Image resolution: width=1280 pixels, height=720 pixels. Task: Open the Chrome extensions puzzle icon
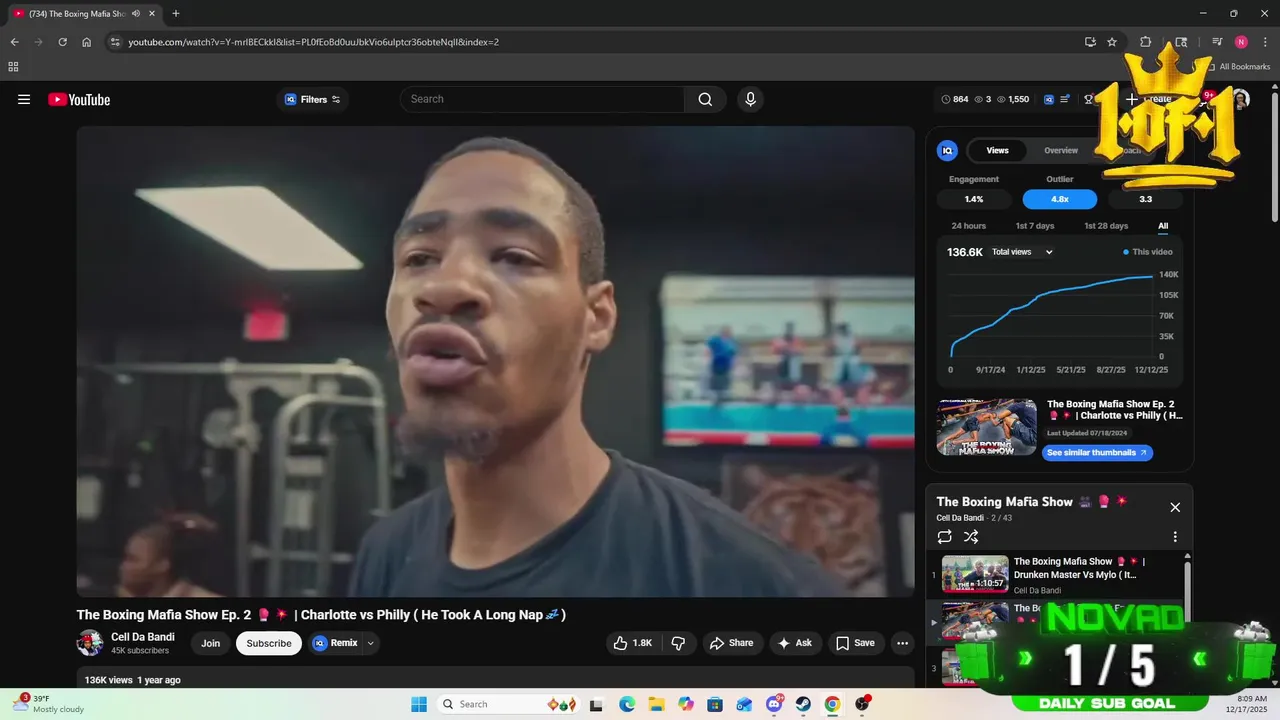pyautogui.click(x=1146, y=42)
